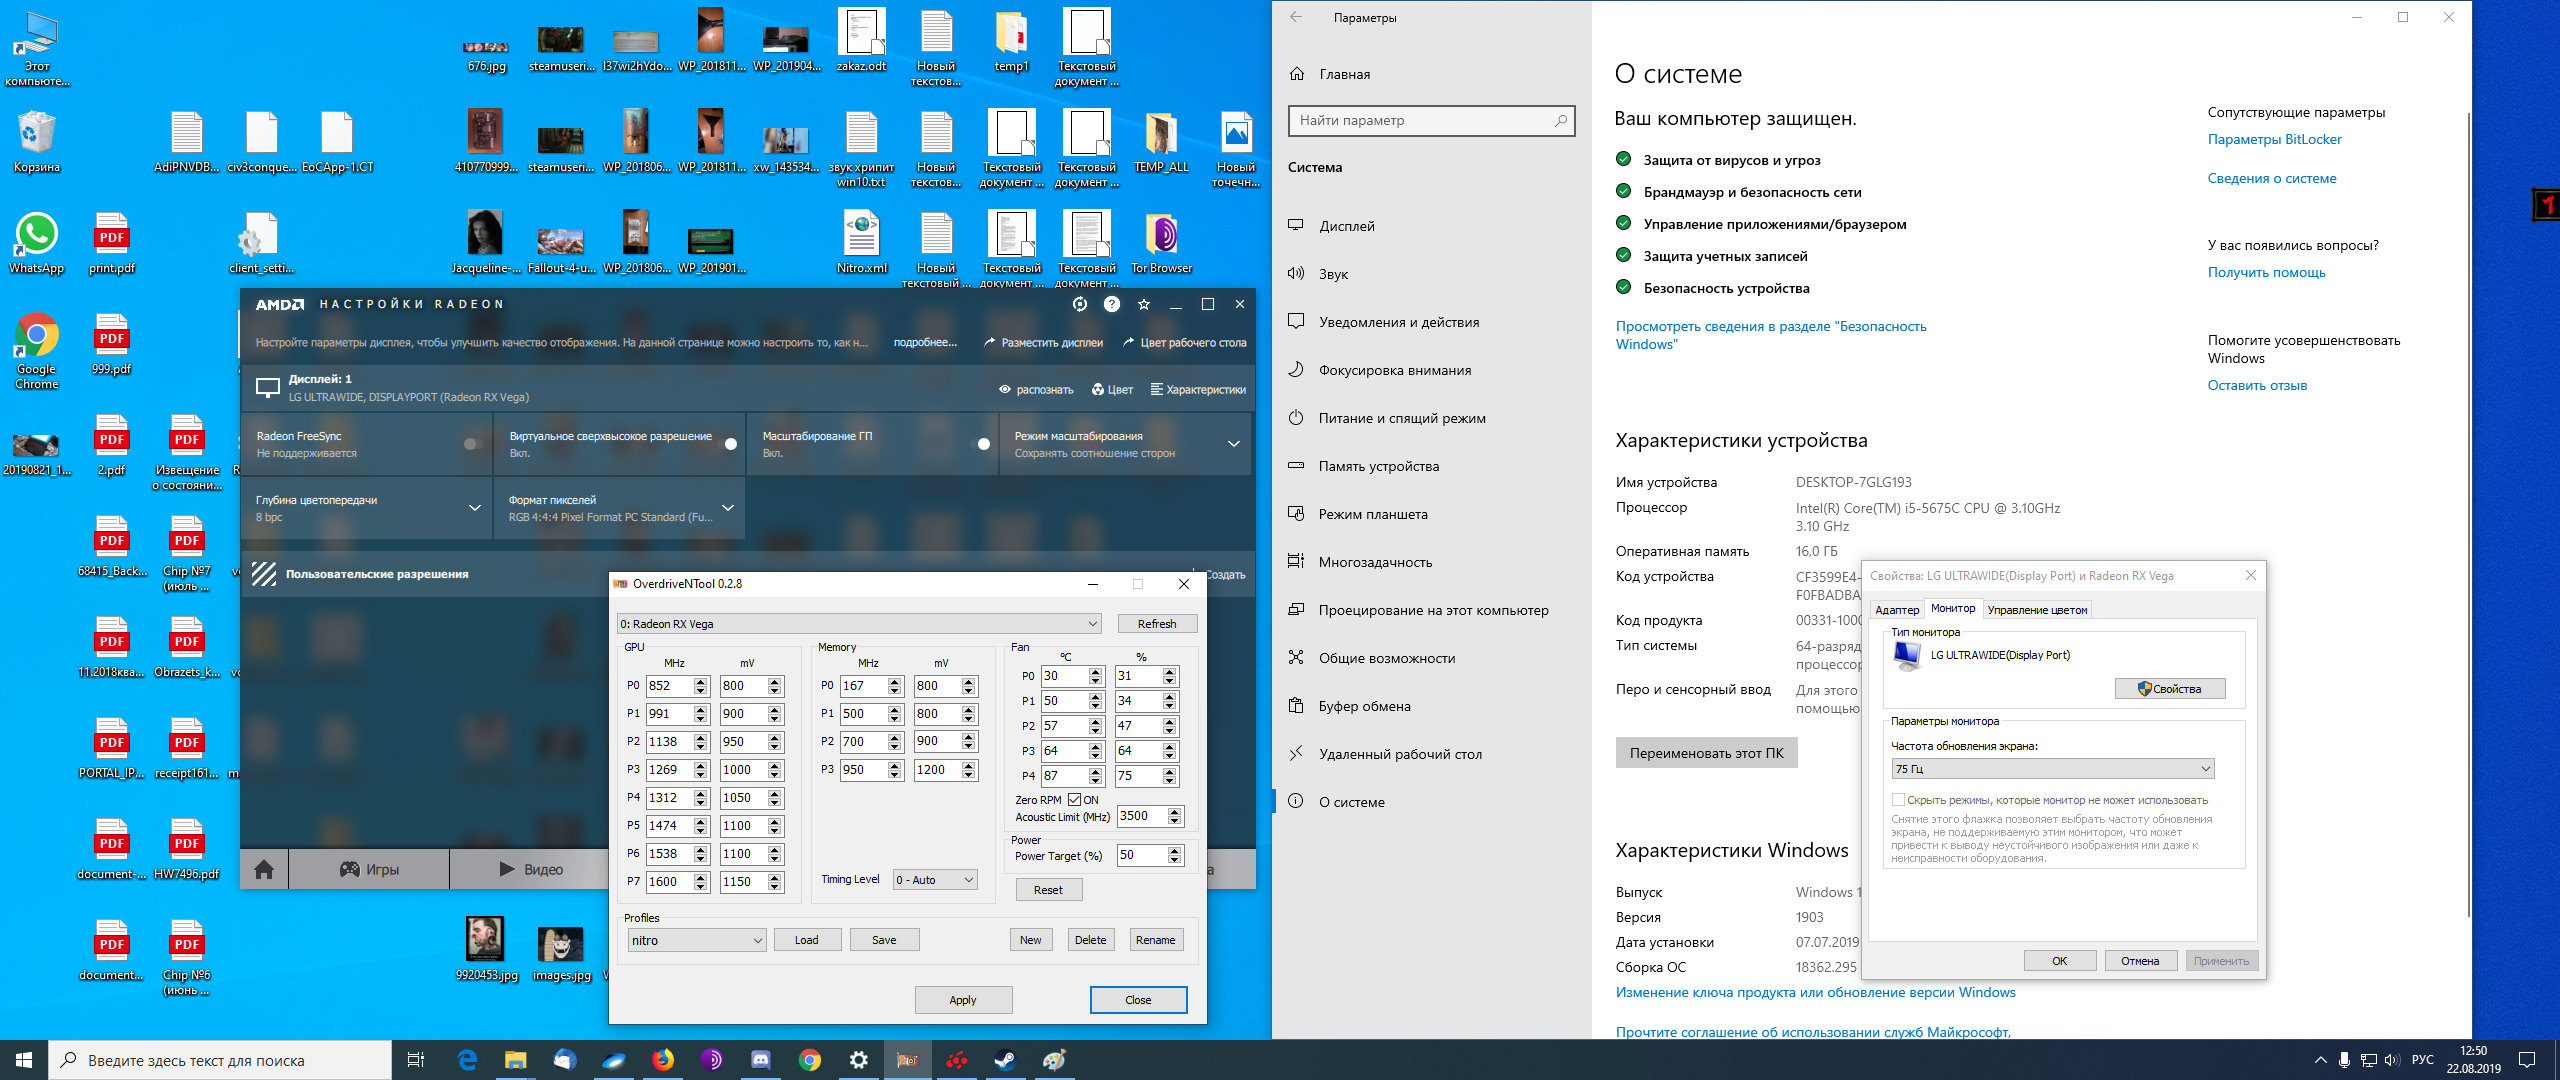Check 'Скрыть режимы' monitor checkbox
This screenshot has width=2560, height=1080.
[1897, 800]
